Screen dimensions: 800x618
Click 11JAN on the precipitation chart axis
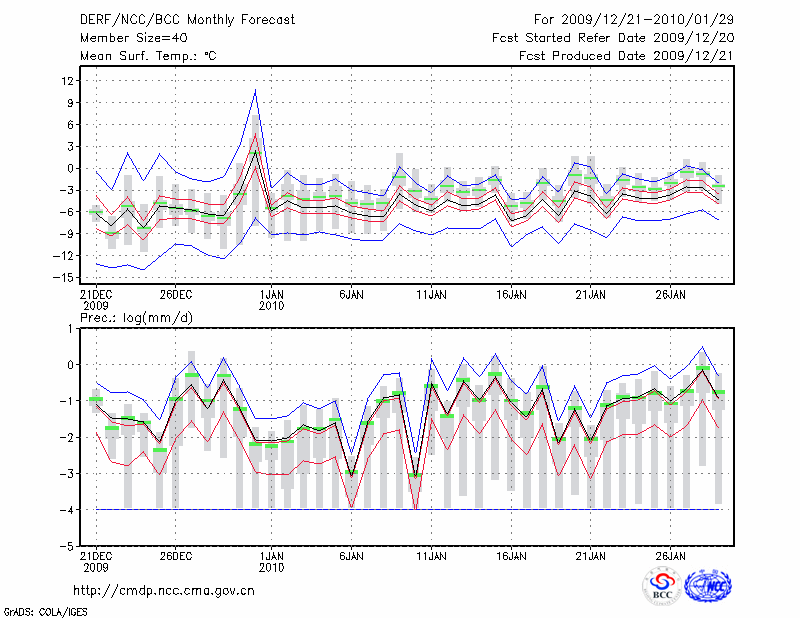(431, 554)
